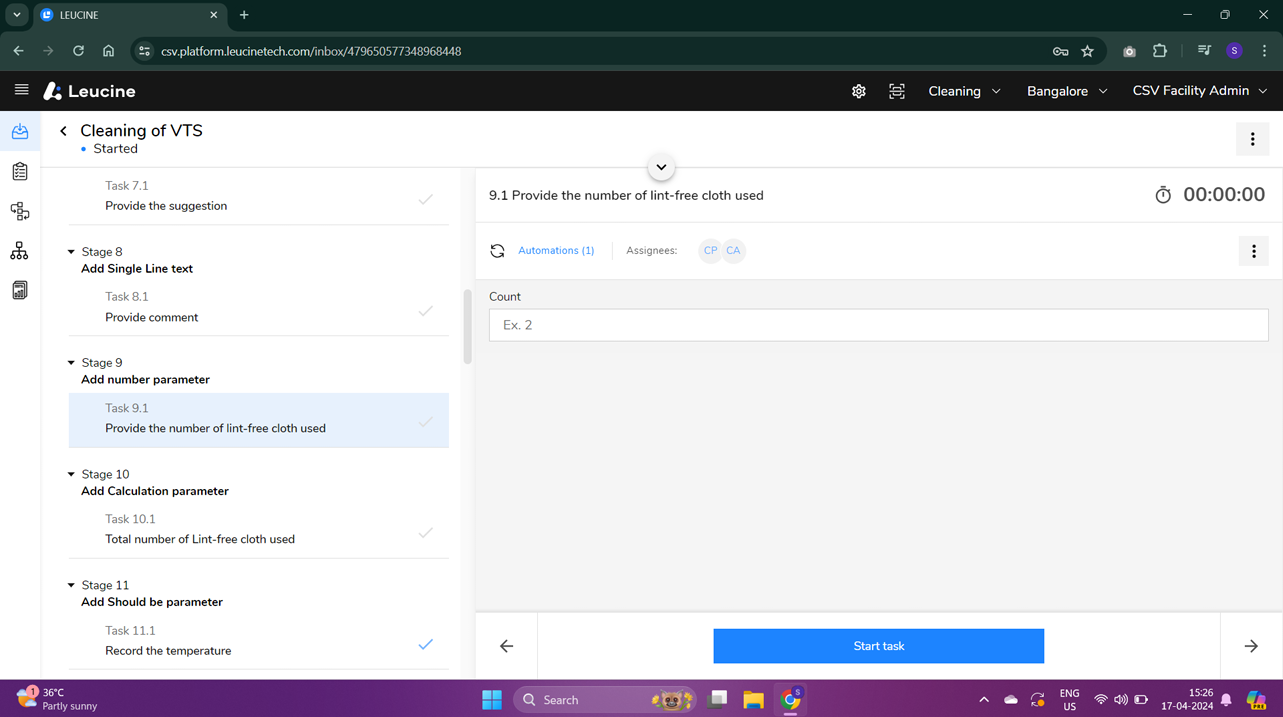
Task: Click the Leucine logo
Action: pos(89,91)
